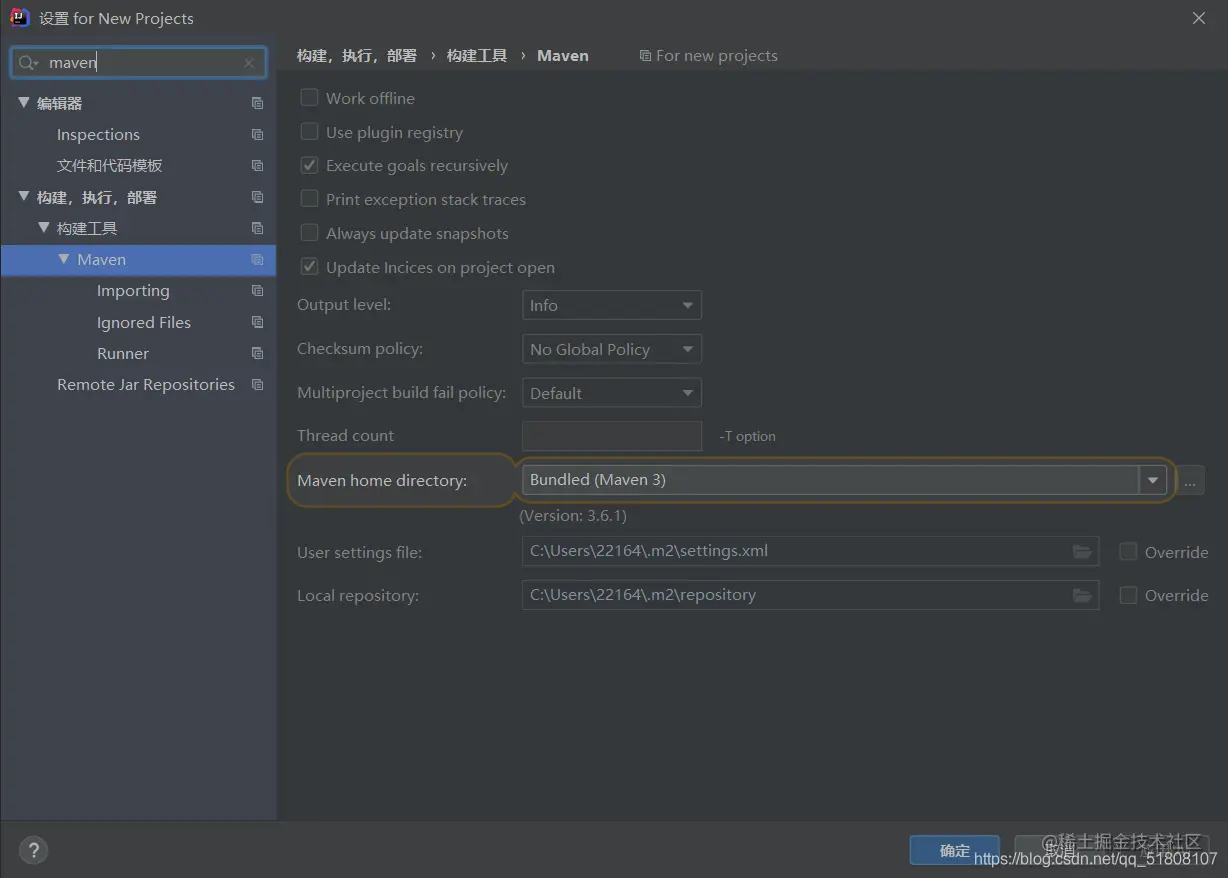The height and width of the screenshot is (878, 1228).
Task: Click 构建工具 breadcrumb
Action: 477,56
